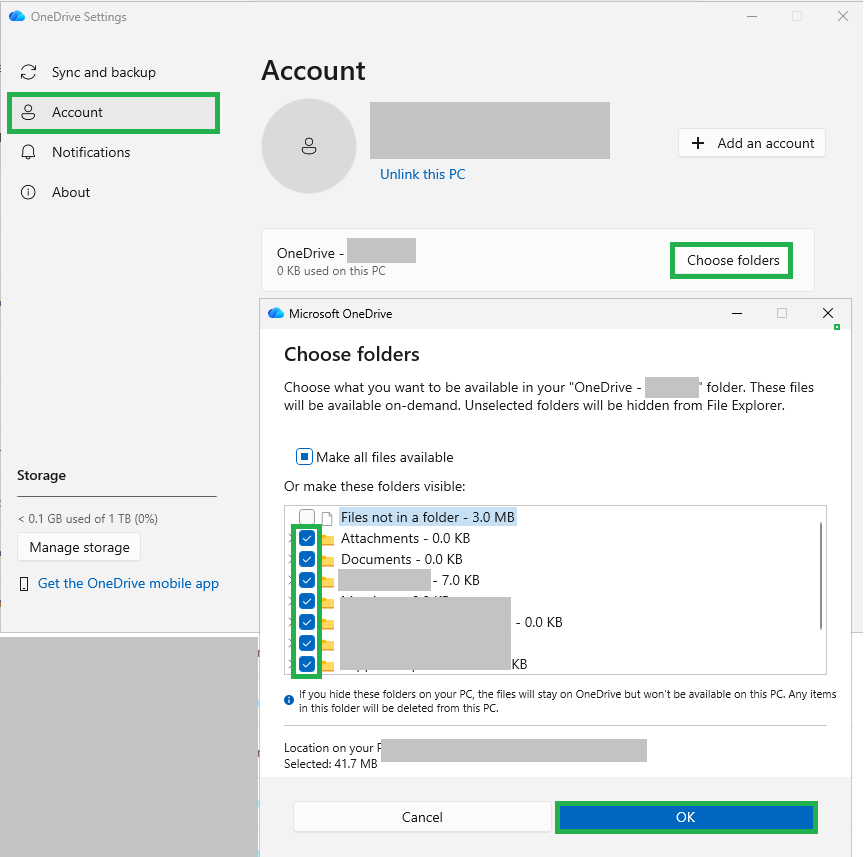Click the folder list vertical scrollbar
The image size is (864, 857).
tap(820, 575)
